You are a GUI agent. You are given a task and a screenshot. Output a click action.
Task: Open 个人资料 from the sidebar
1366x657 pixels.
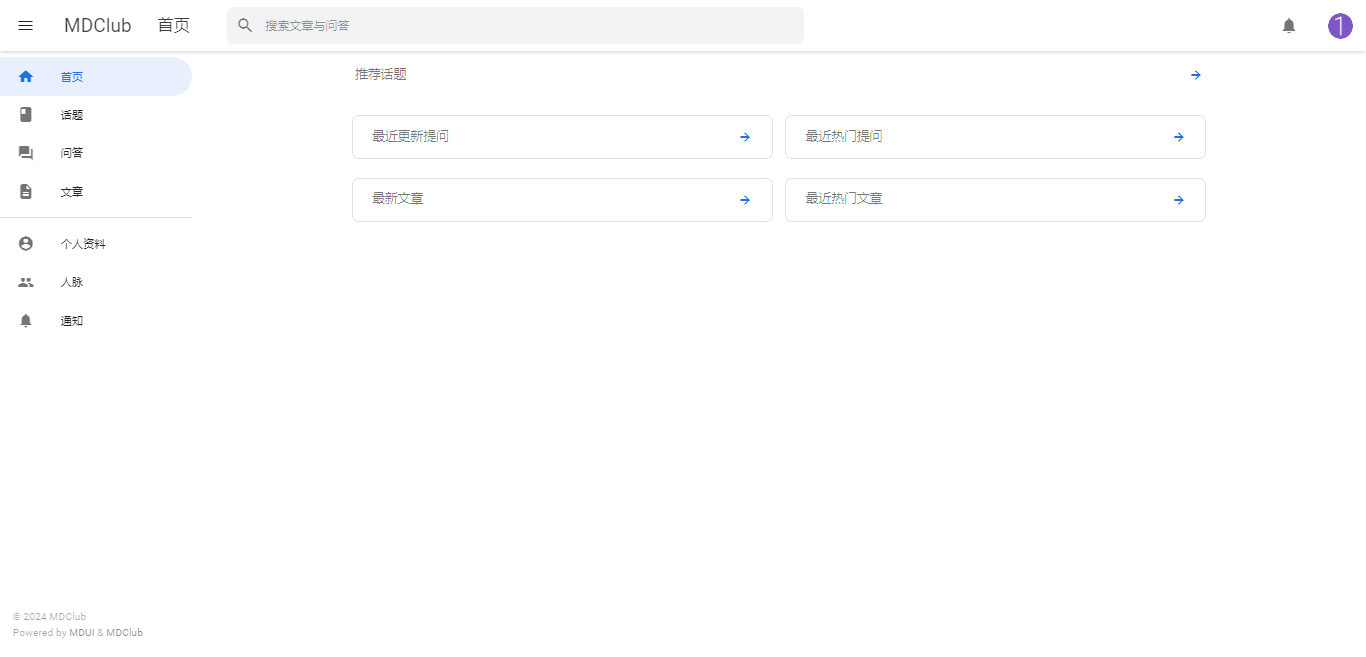pyautogui.click(x=96, y=244)
